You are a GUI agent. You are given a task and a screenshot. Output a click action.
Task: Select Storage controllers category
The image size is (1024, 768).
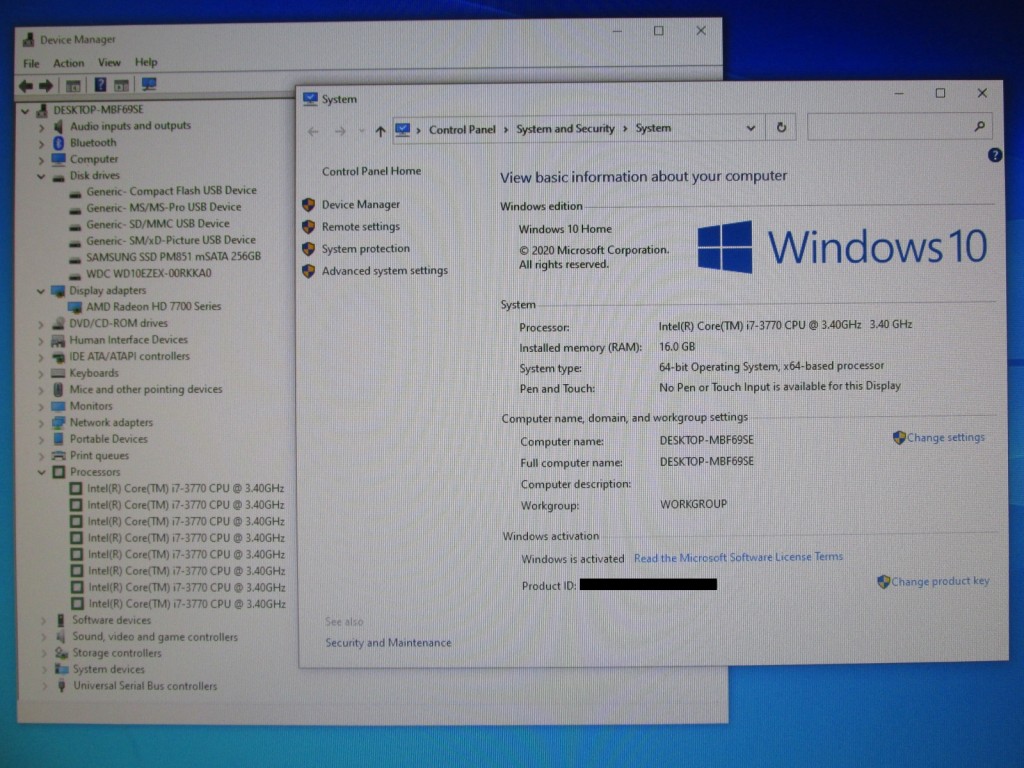pyautogui.click(x=117, y=653)
